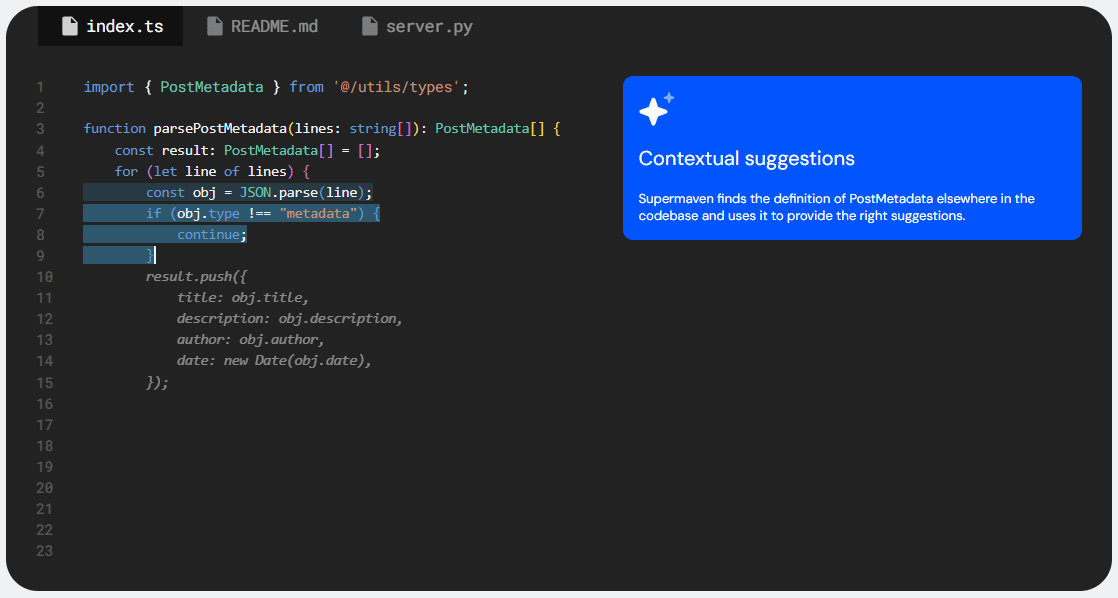Open the README.md tab
The image size is (1118, 598).
[262, 26]
